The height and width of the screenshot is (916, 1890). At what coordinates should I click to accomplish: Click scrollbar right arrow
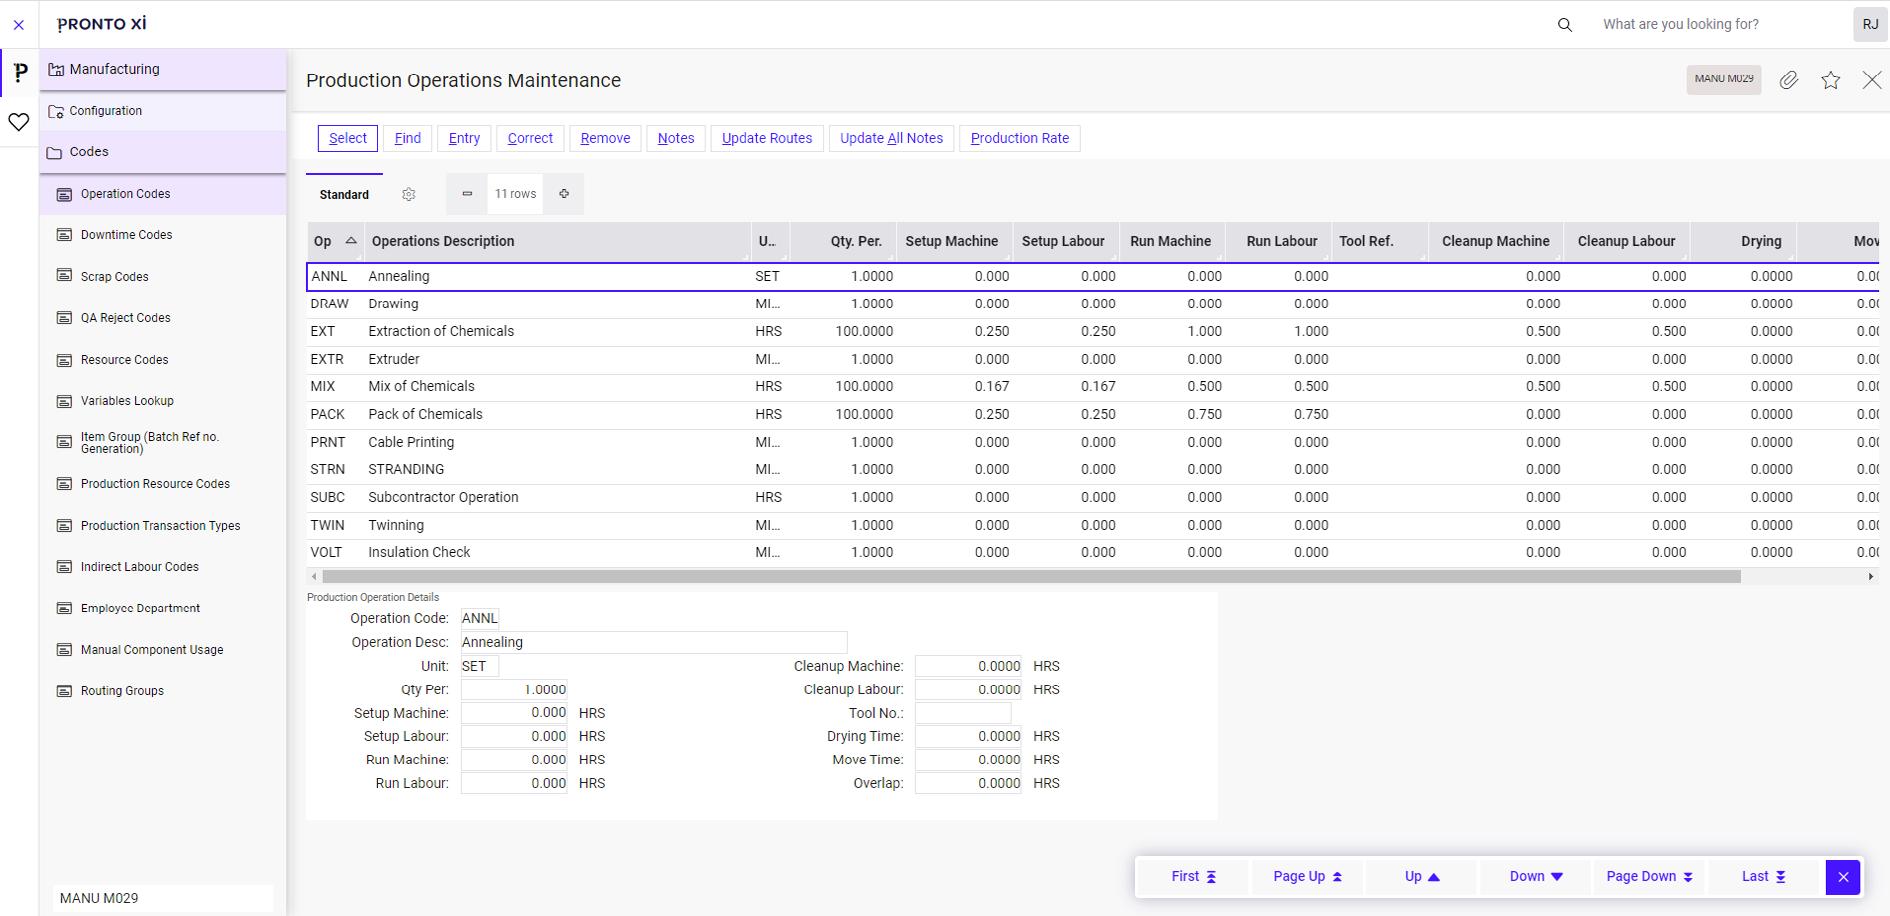(1871, 577)
